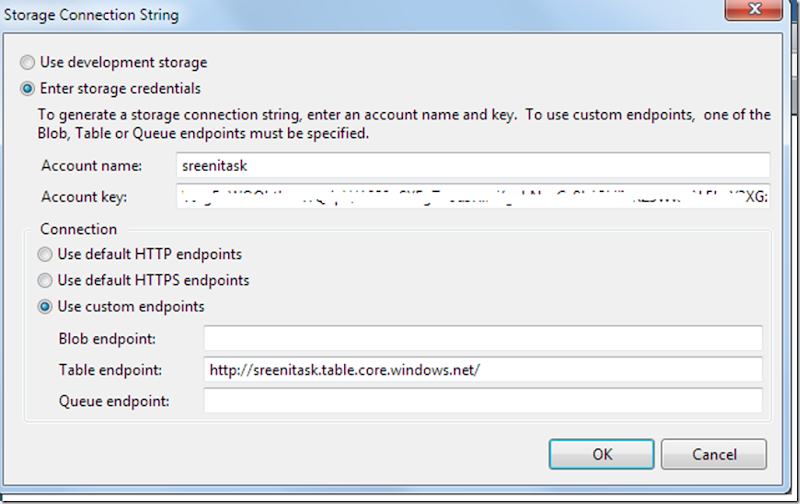Pick the Use custom endpoints radio

(x=45, y=306)
